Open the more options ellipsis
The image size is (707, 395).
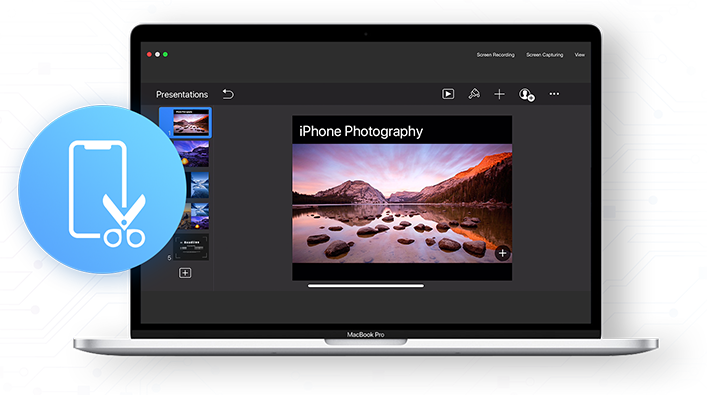554,94
